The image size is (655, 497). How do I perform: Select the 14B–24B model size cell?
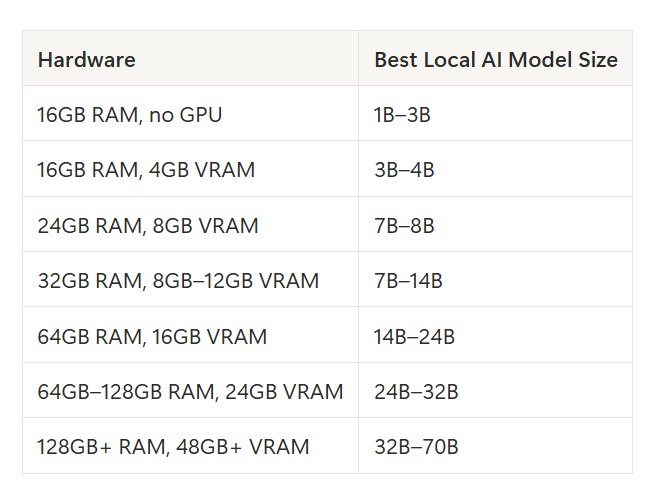(495, 335)
